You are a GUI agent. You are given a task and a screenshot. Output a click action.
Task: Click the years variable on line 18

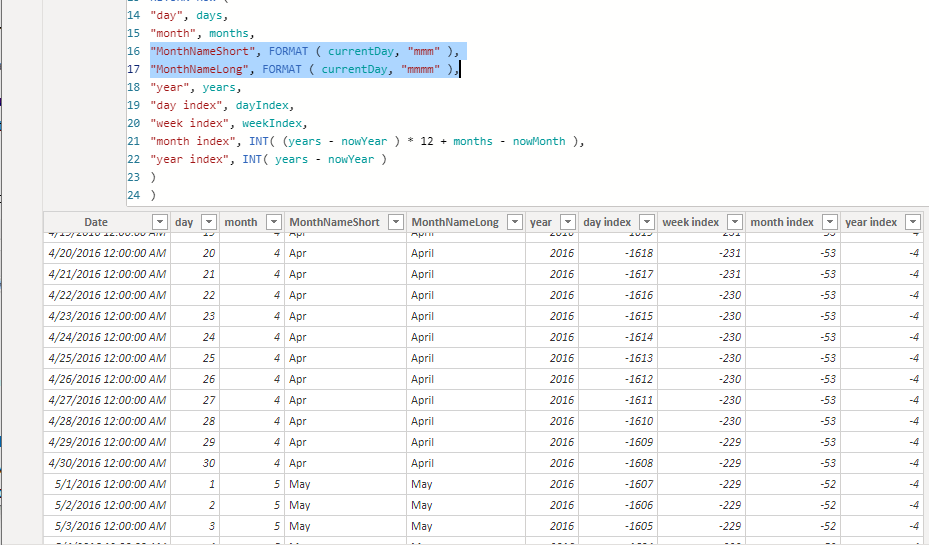coord(219,87)
